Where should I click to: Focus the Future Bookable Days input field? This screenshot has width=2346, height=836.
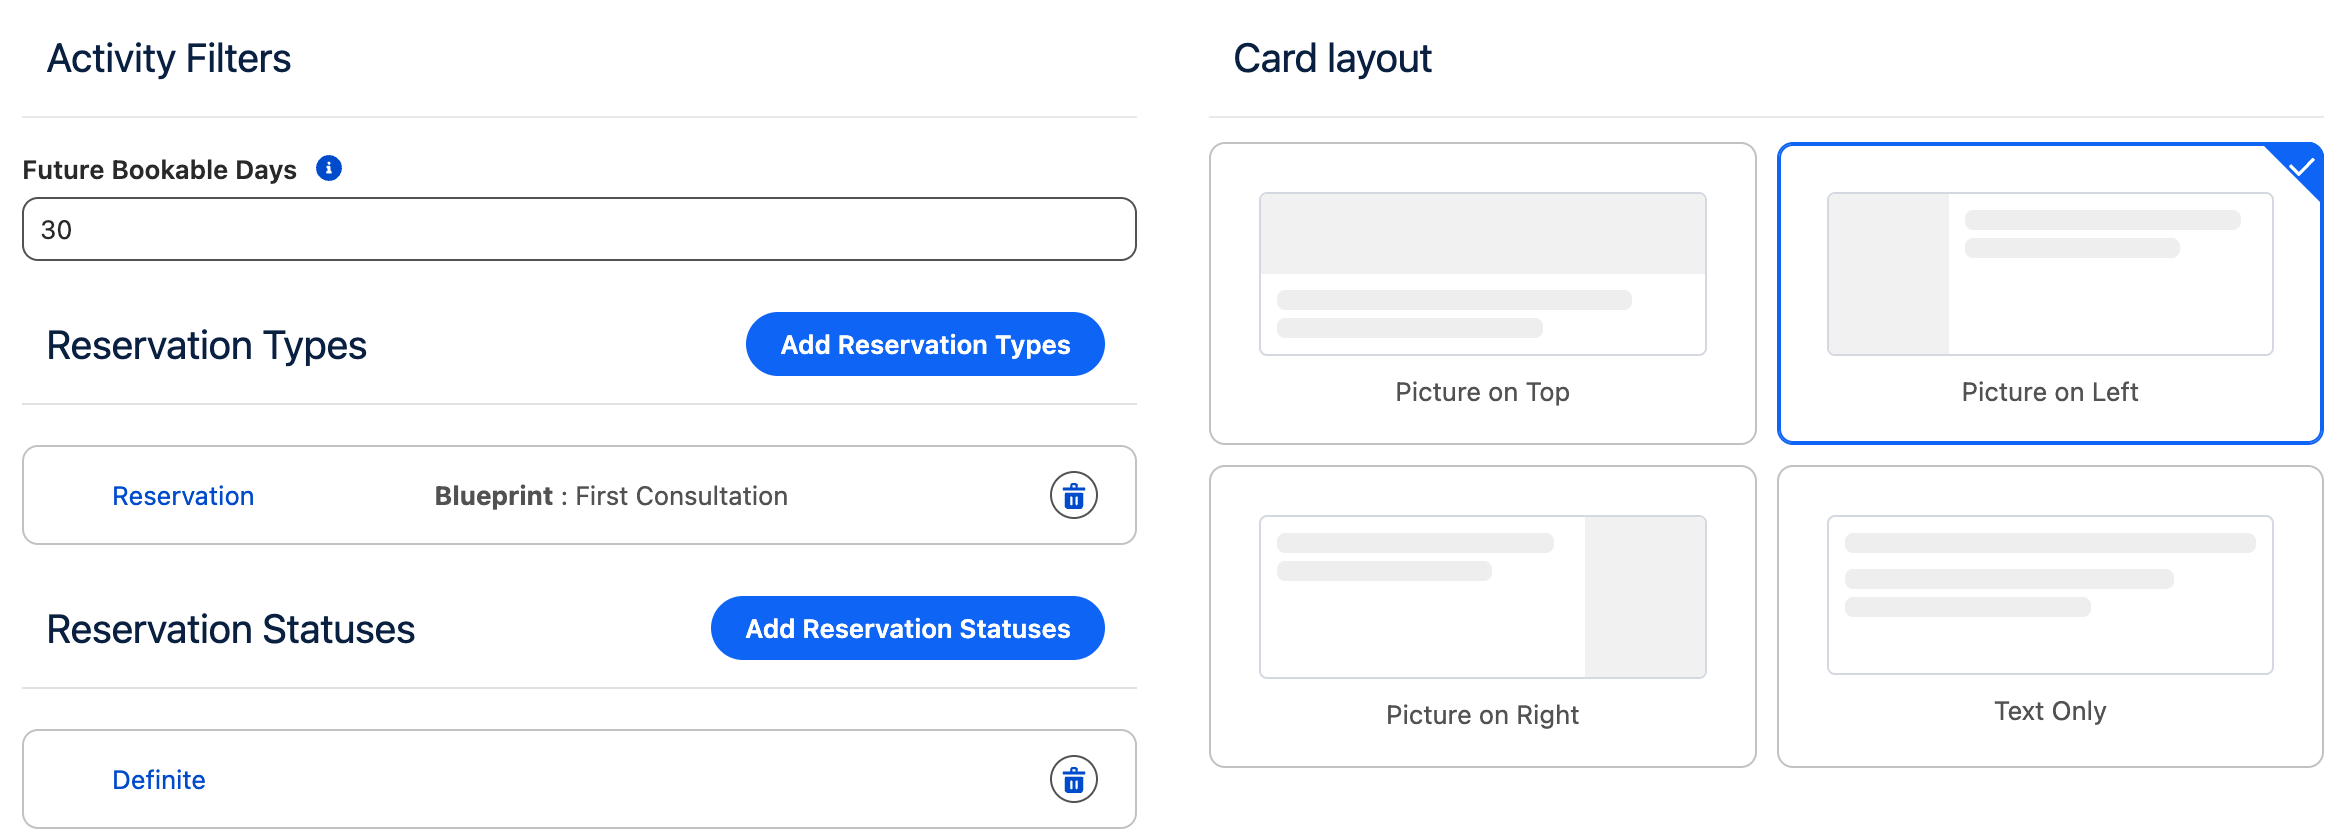pyautogui.click(x=579, y=230)
